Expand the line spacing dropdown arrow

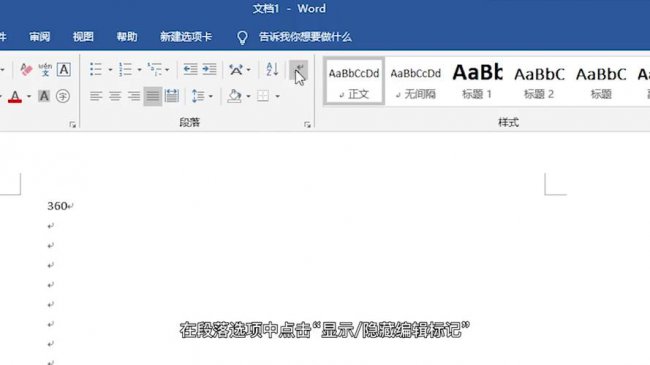pyautogui.click(x=211, y=97)
